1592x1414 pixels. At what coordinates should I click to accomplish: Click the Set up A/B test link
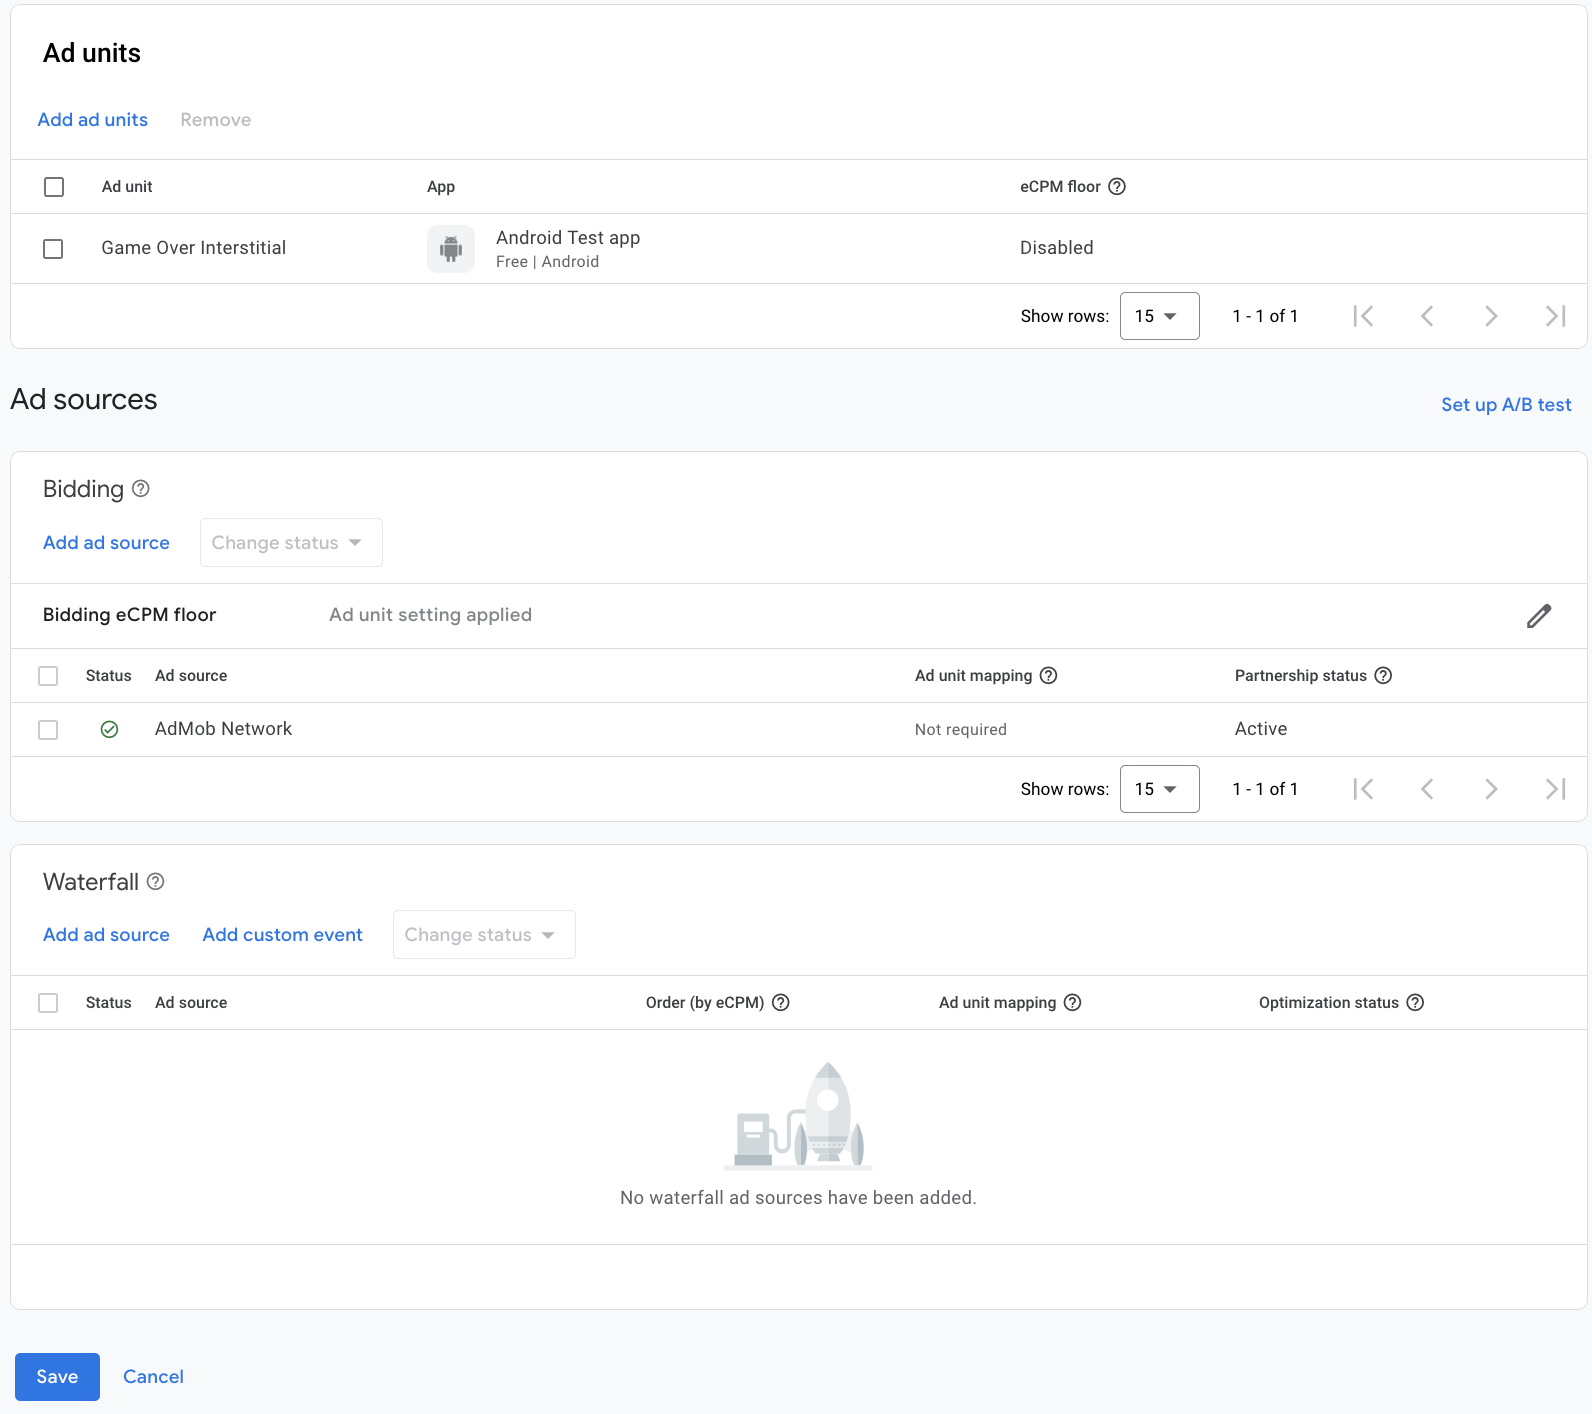1506,405
